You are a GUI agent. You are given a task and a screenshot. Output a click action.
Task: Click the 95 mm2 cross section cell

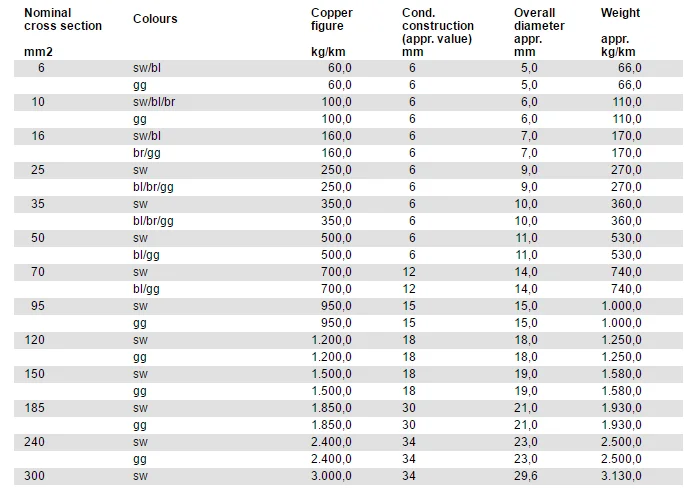pyautogui.click(x=38, y=306)
